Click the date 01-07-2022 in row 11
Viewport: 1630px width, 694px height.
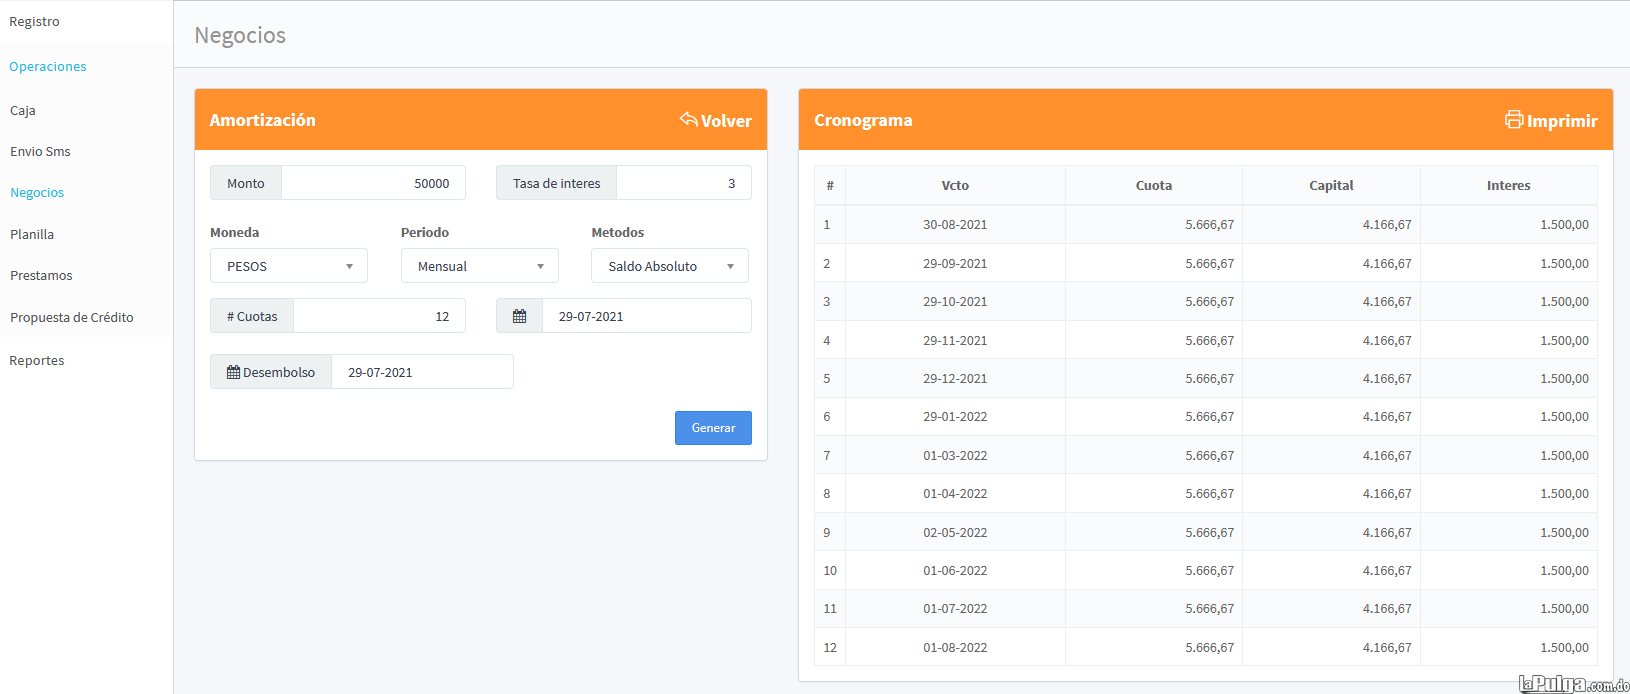[955, 609]
